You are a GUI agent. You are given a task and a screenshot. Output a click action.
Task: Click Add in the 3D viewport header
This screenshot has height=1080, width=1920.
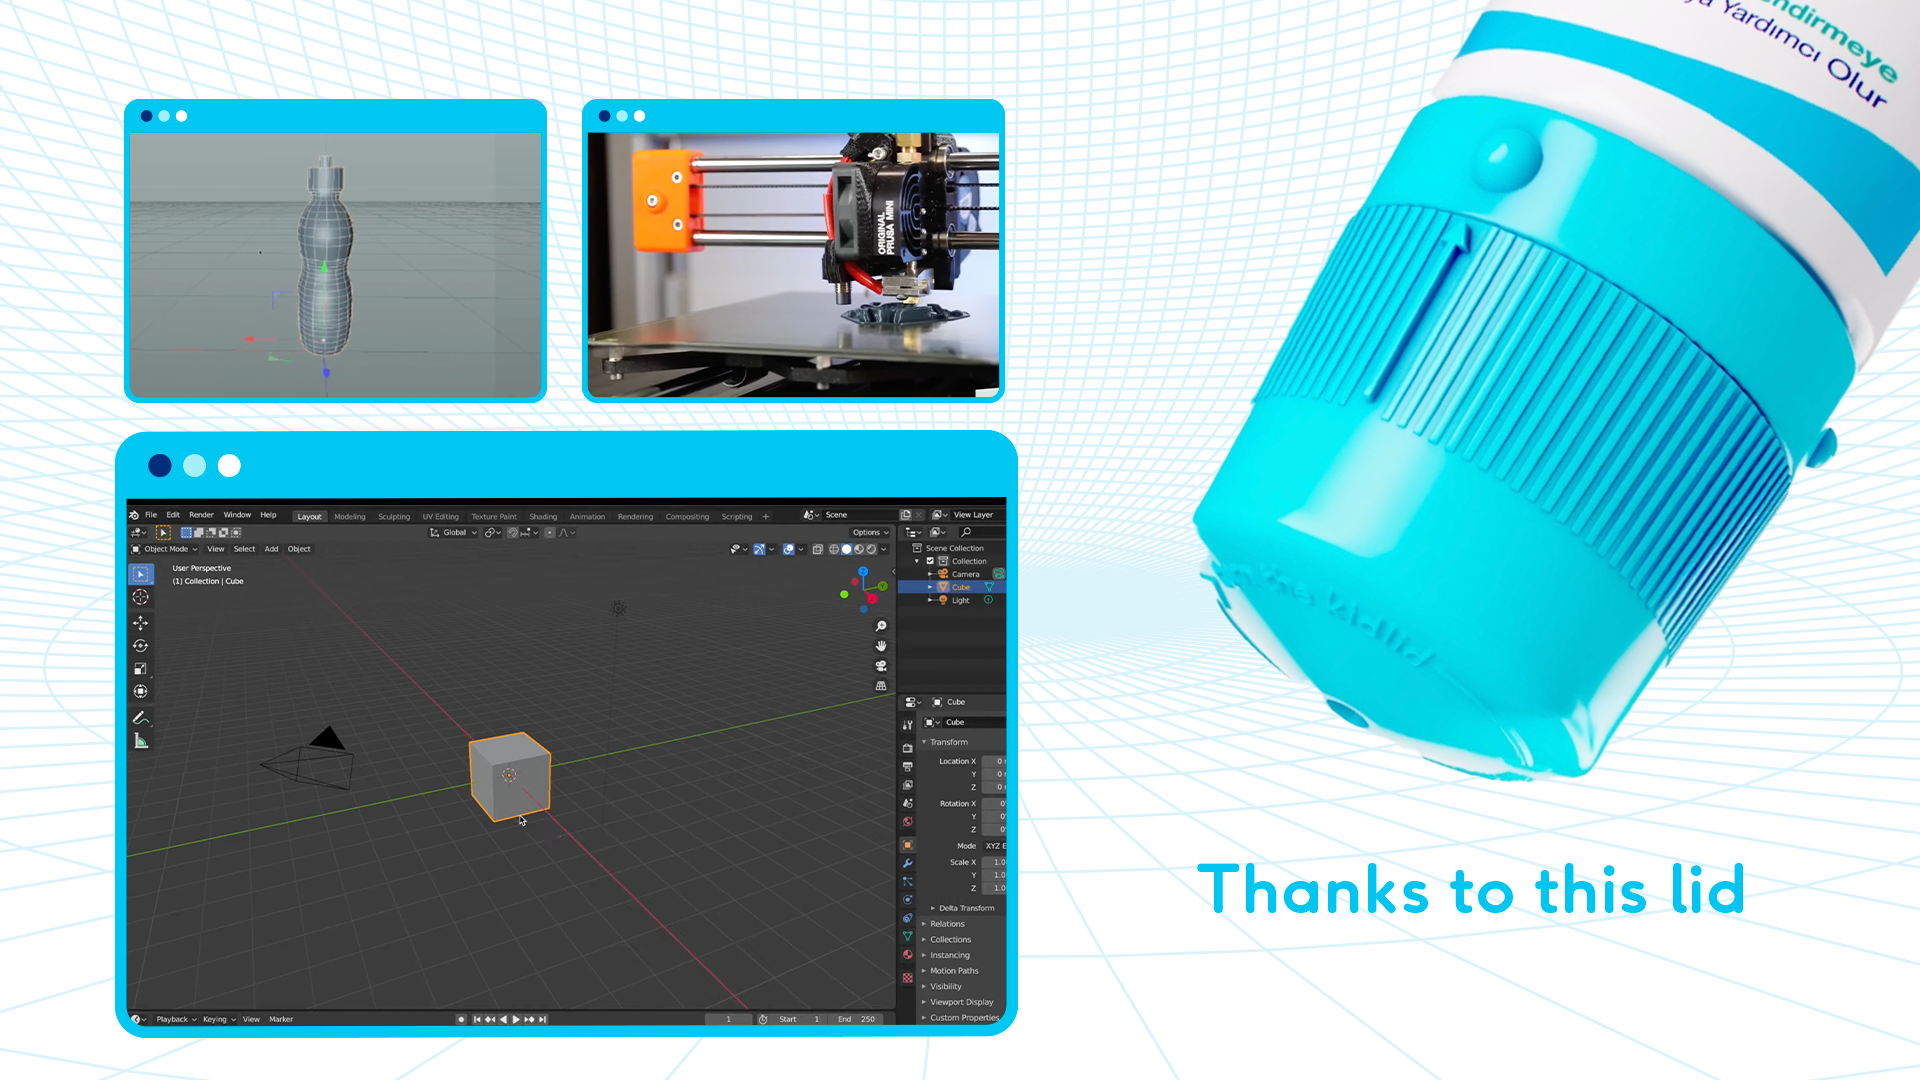271,549
